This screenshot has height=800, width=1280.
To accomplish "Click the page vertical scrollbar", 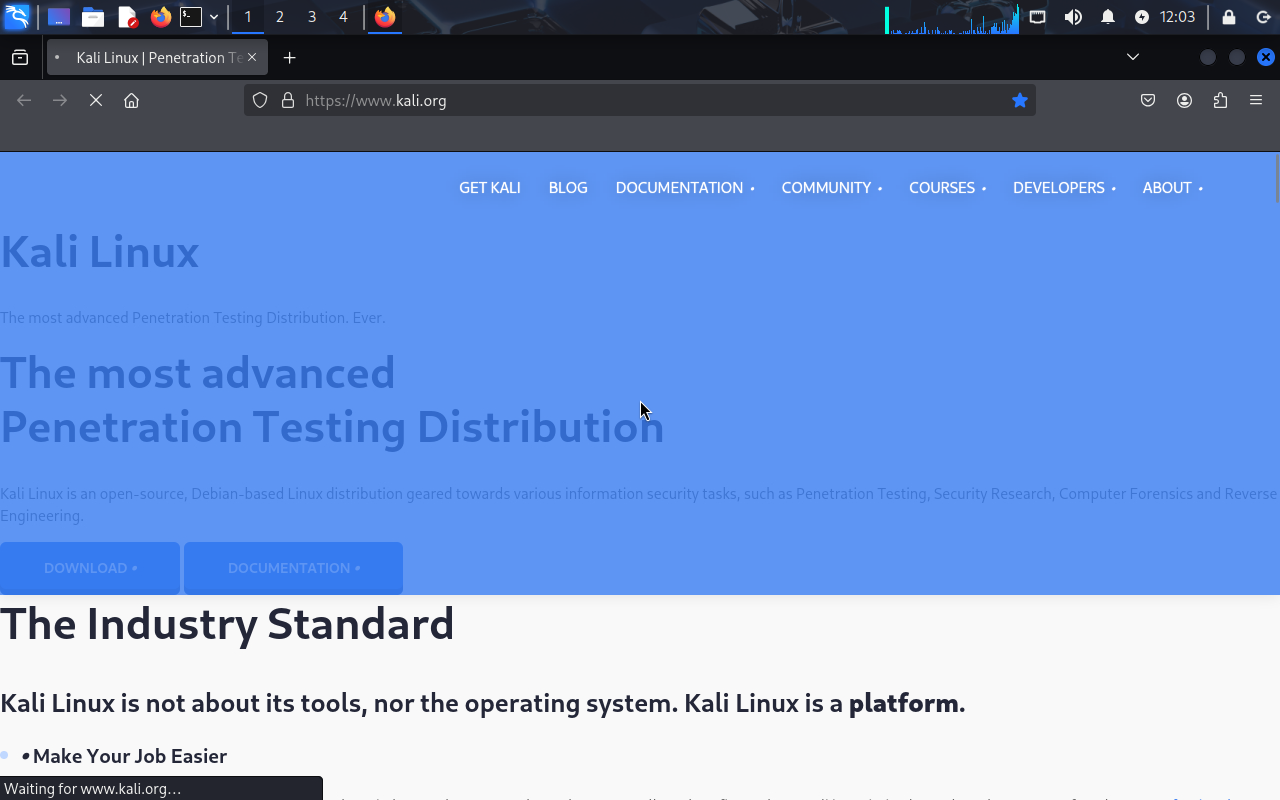I will coord(1276,180).
